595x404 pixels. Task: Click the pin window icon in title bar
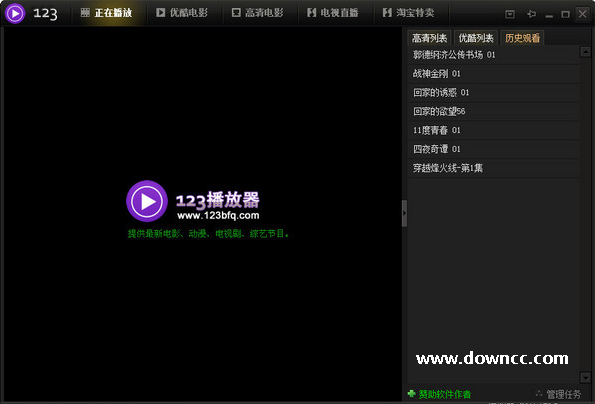click(x=531, y=14)
